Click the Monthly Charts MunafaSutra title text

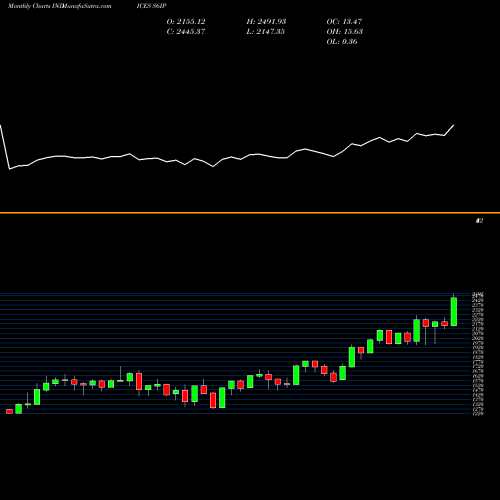[x=59, y=6]
